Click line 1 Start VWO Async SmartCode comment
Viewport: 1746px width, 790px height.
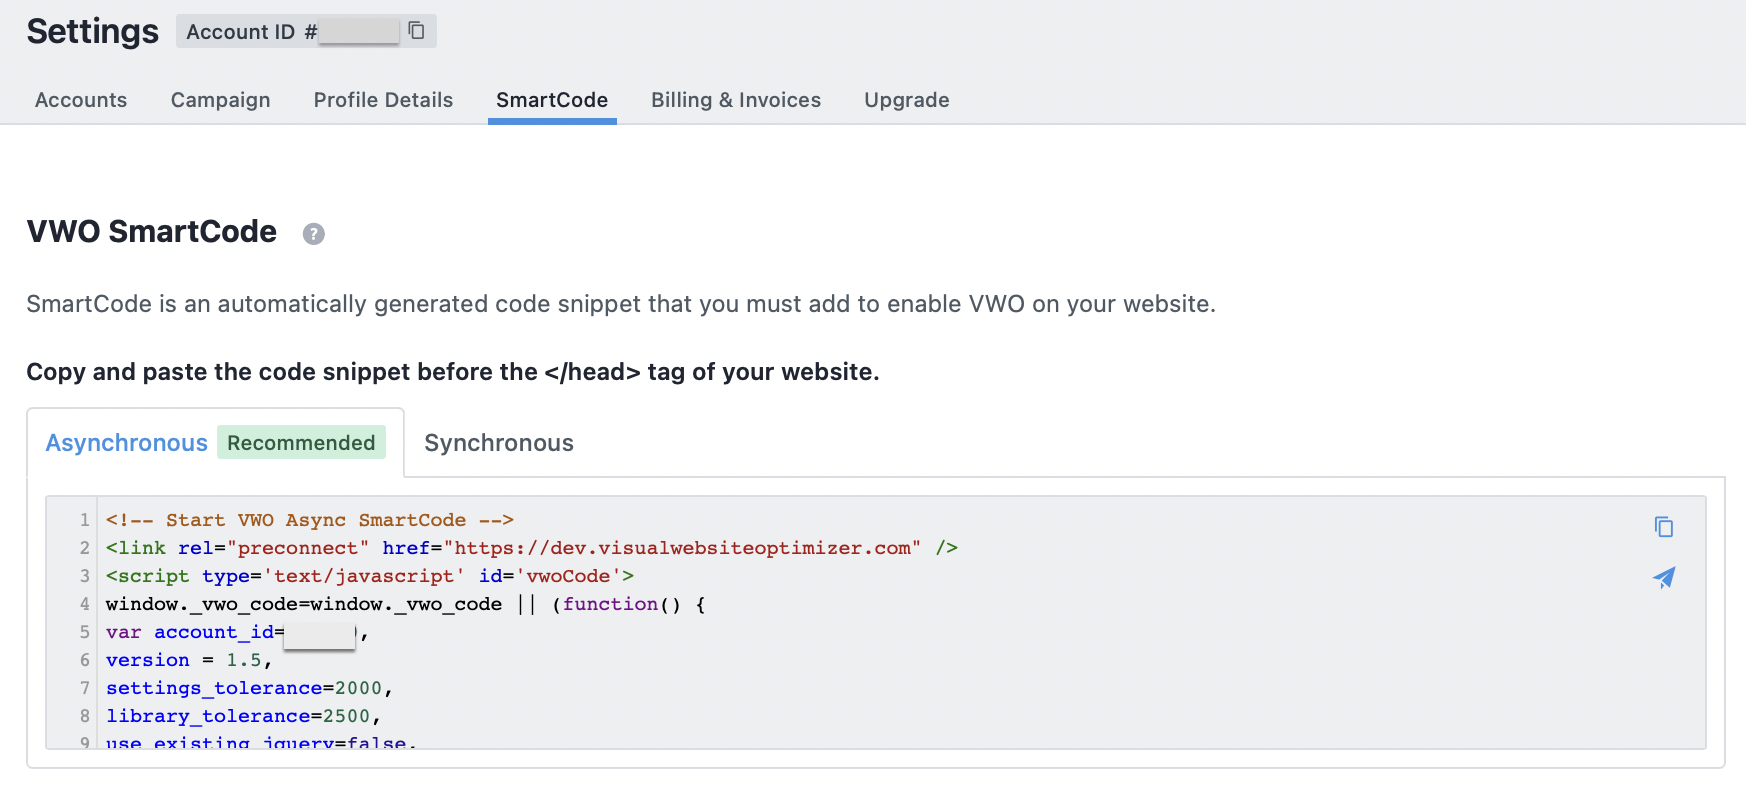pos(310,520)
